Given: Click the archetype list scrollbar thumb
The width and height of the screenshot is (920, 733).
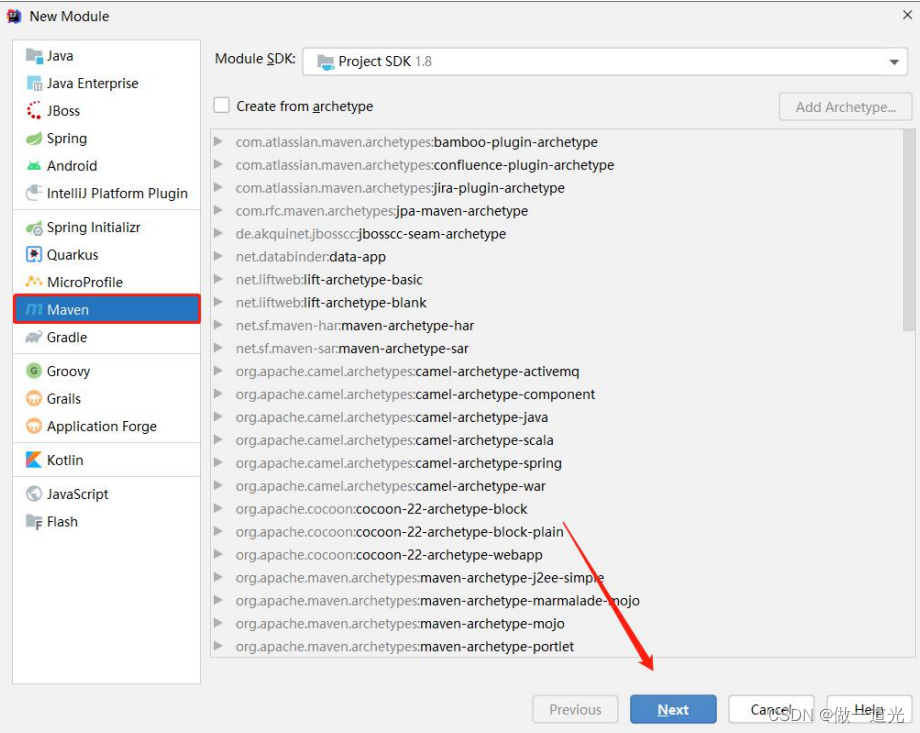Looking at the screenshot, I should point(909,229).
